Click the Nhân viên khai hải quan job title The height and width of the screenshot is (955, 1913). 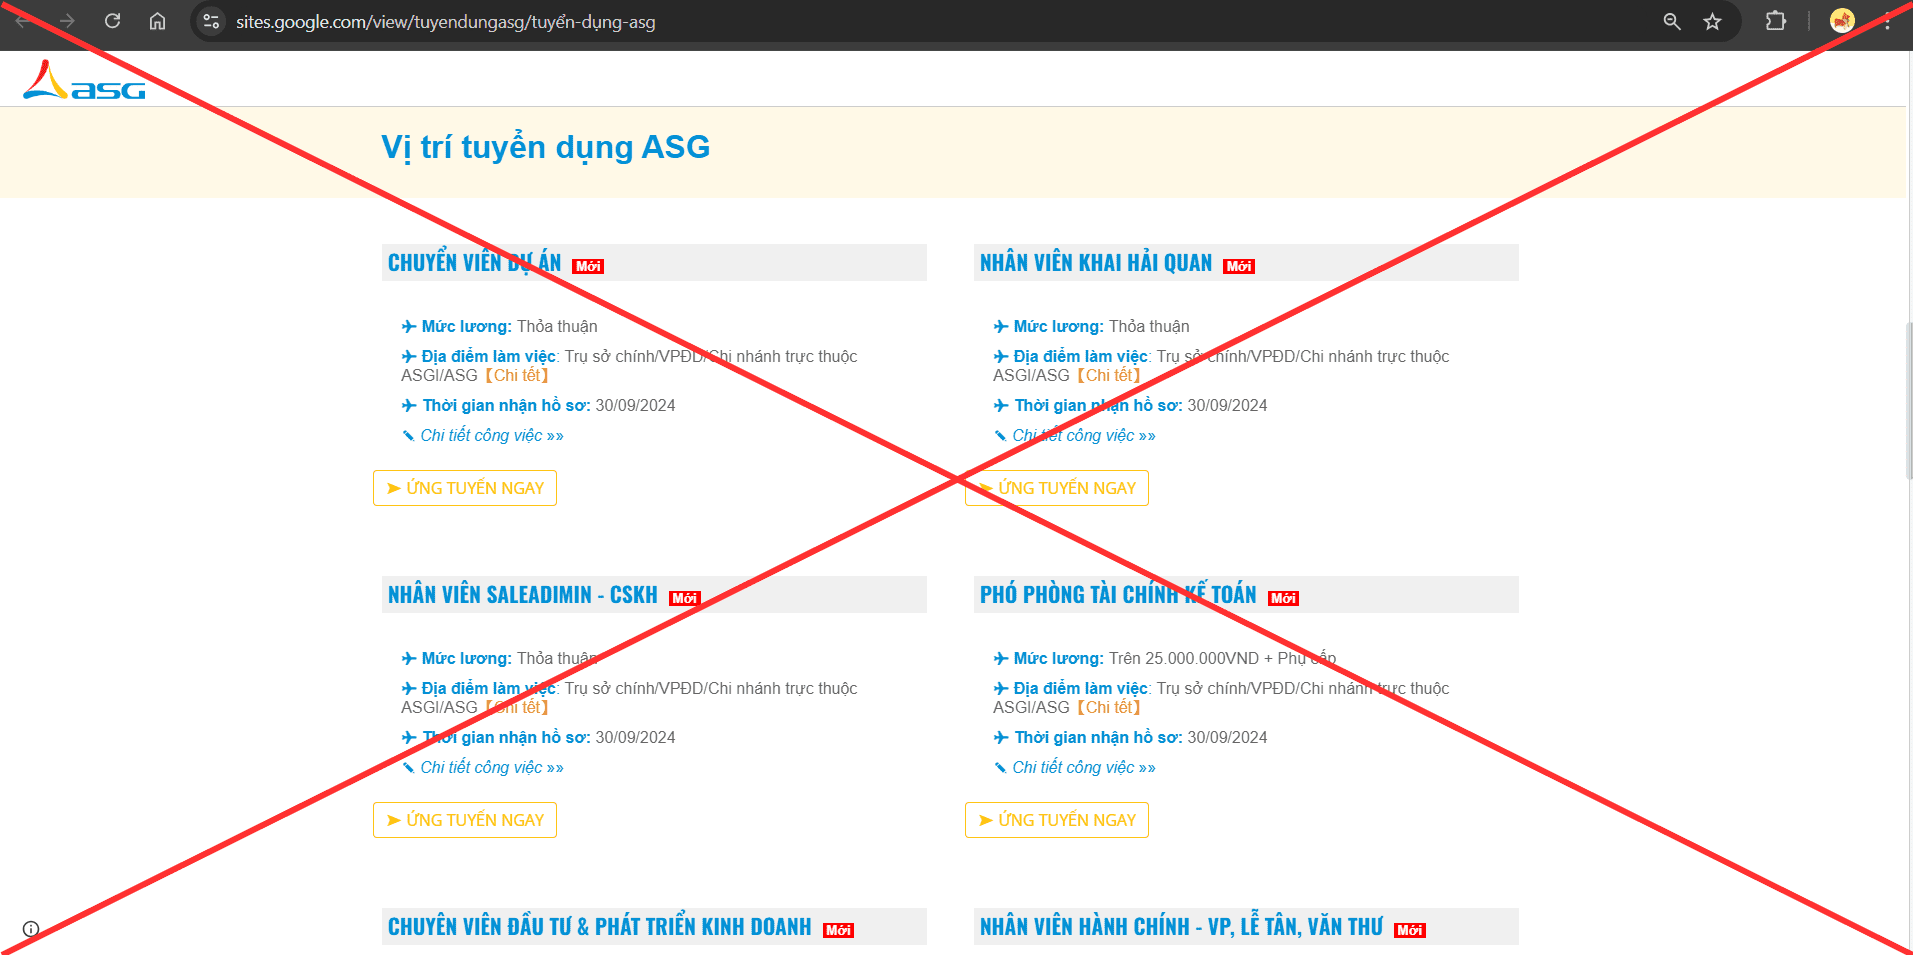click(1096, 263)
